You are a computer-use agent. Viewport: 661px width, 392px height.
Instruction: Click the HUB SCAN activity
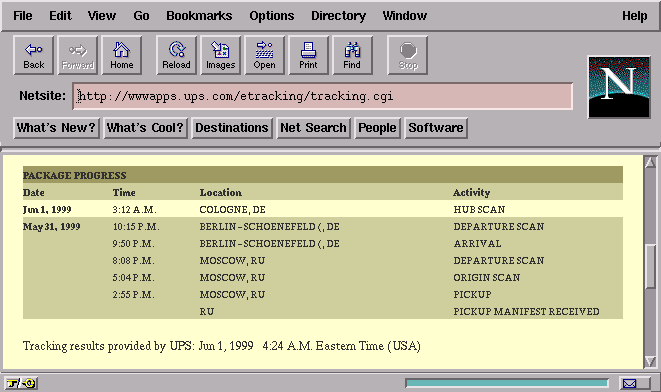(x=479, y=209)
